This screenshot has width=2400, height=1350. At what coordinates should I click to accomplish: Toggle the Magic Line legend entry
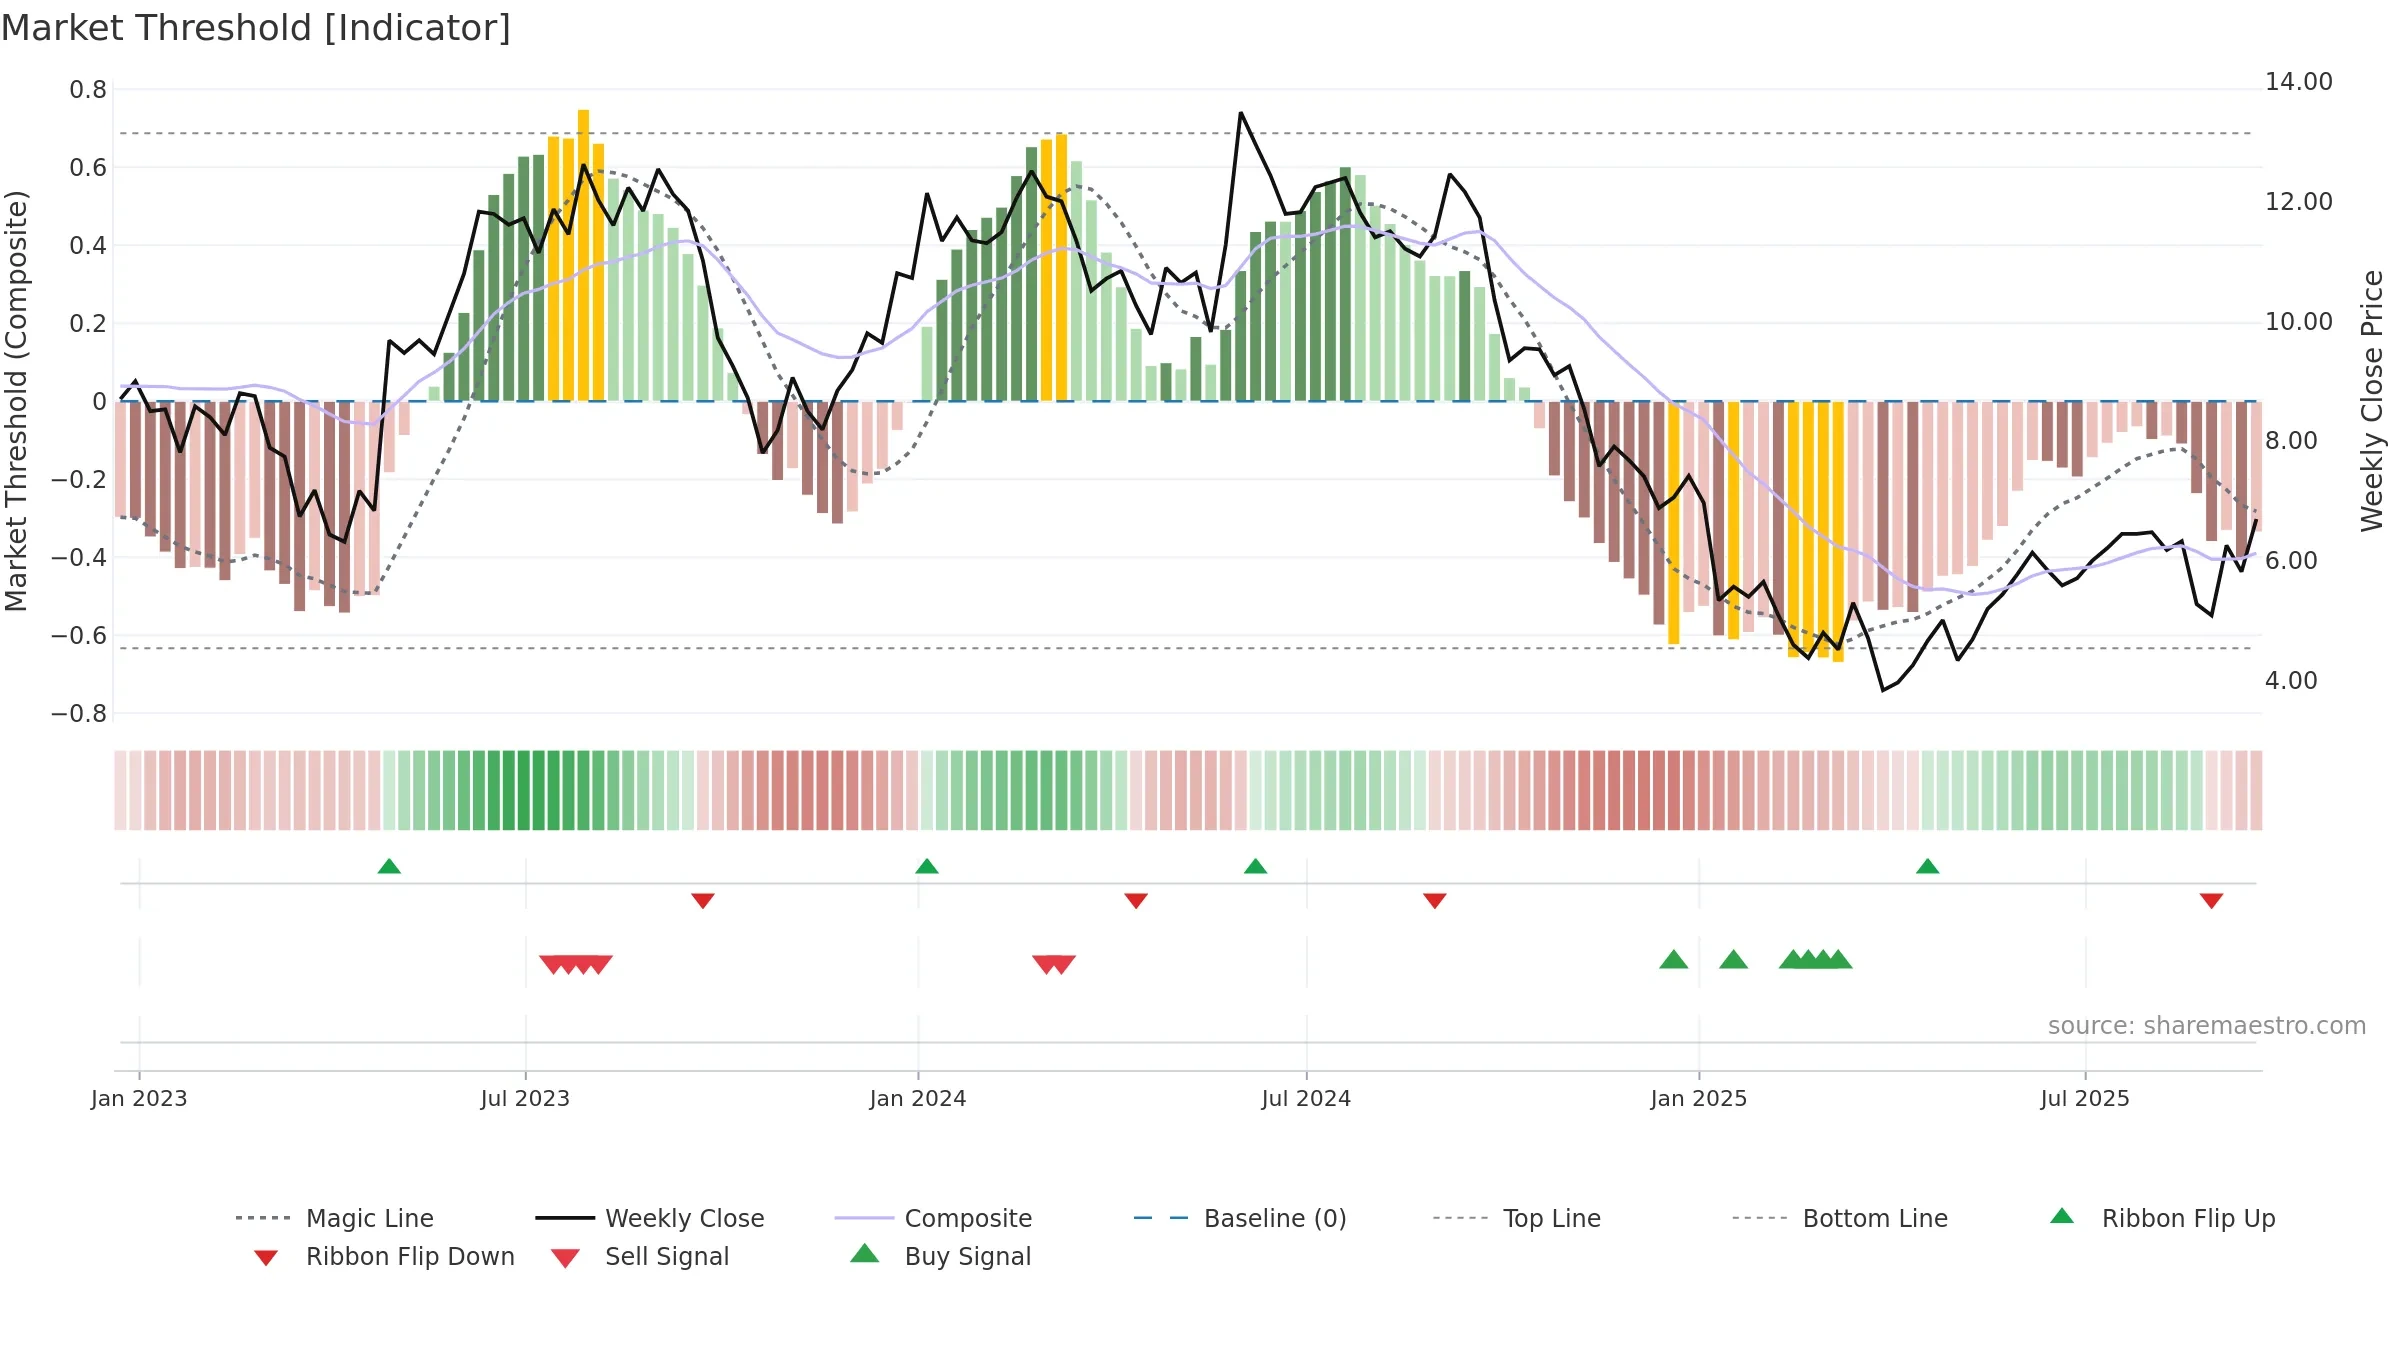tap(335, 1218)
